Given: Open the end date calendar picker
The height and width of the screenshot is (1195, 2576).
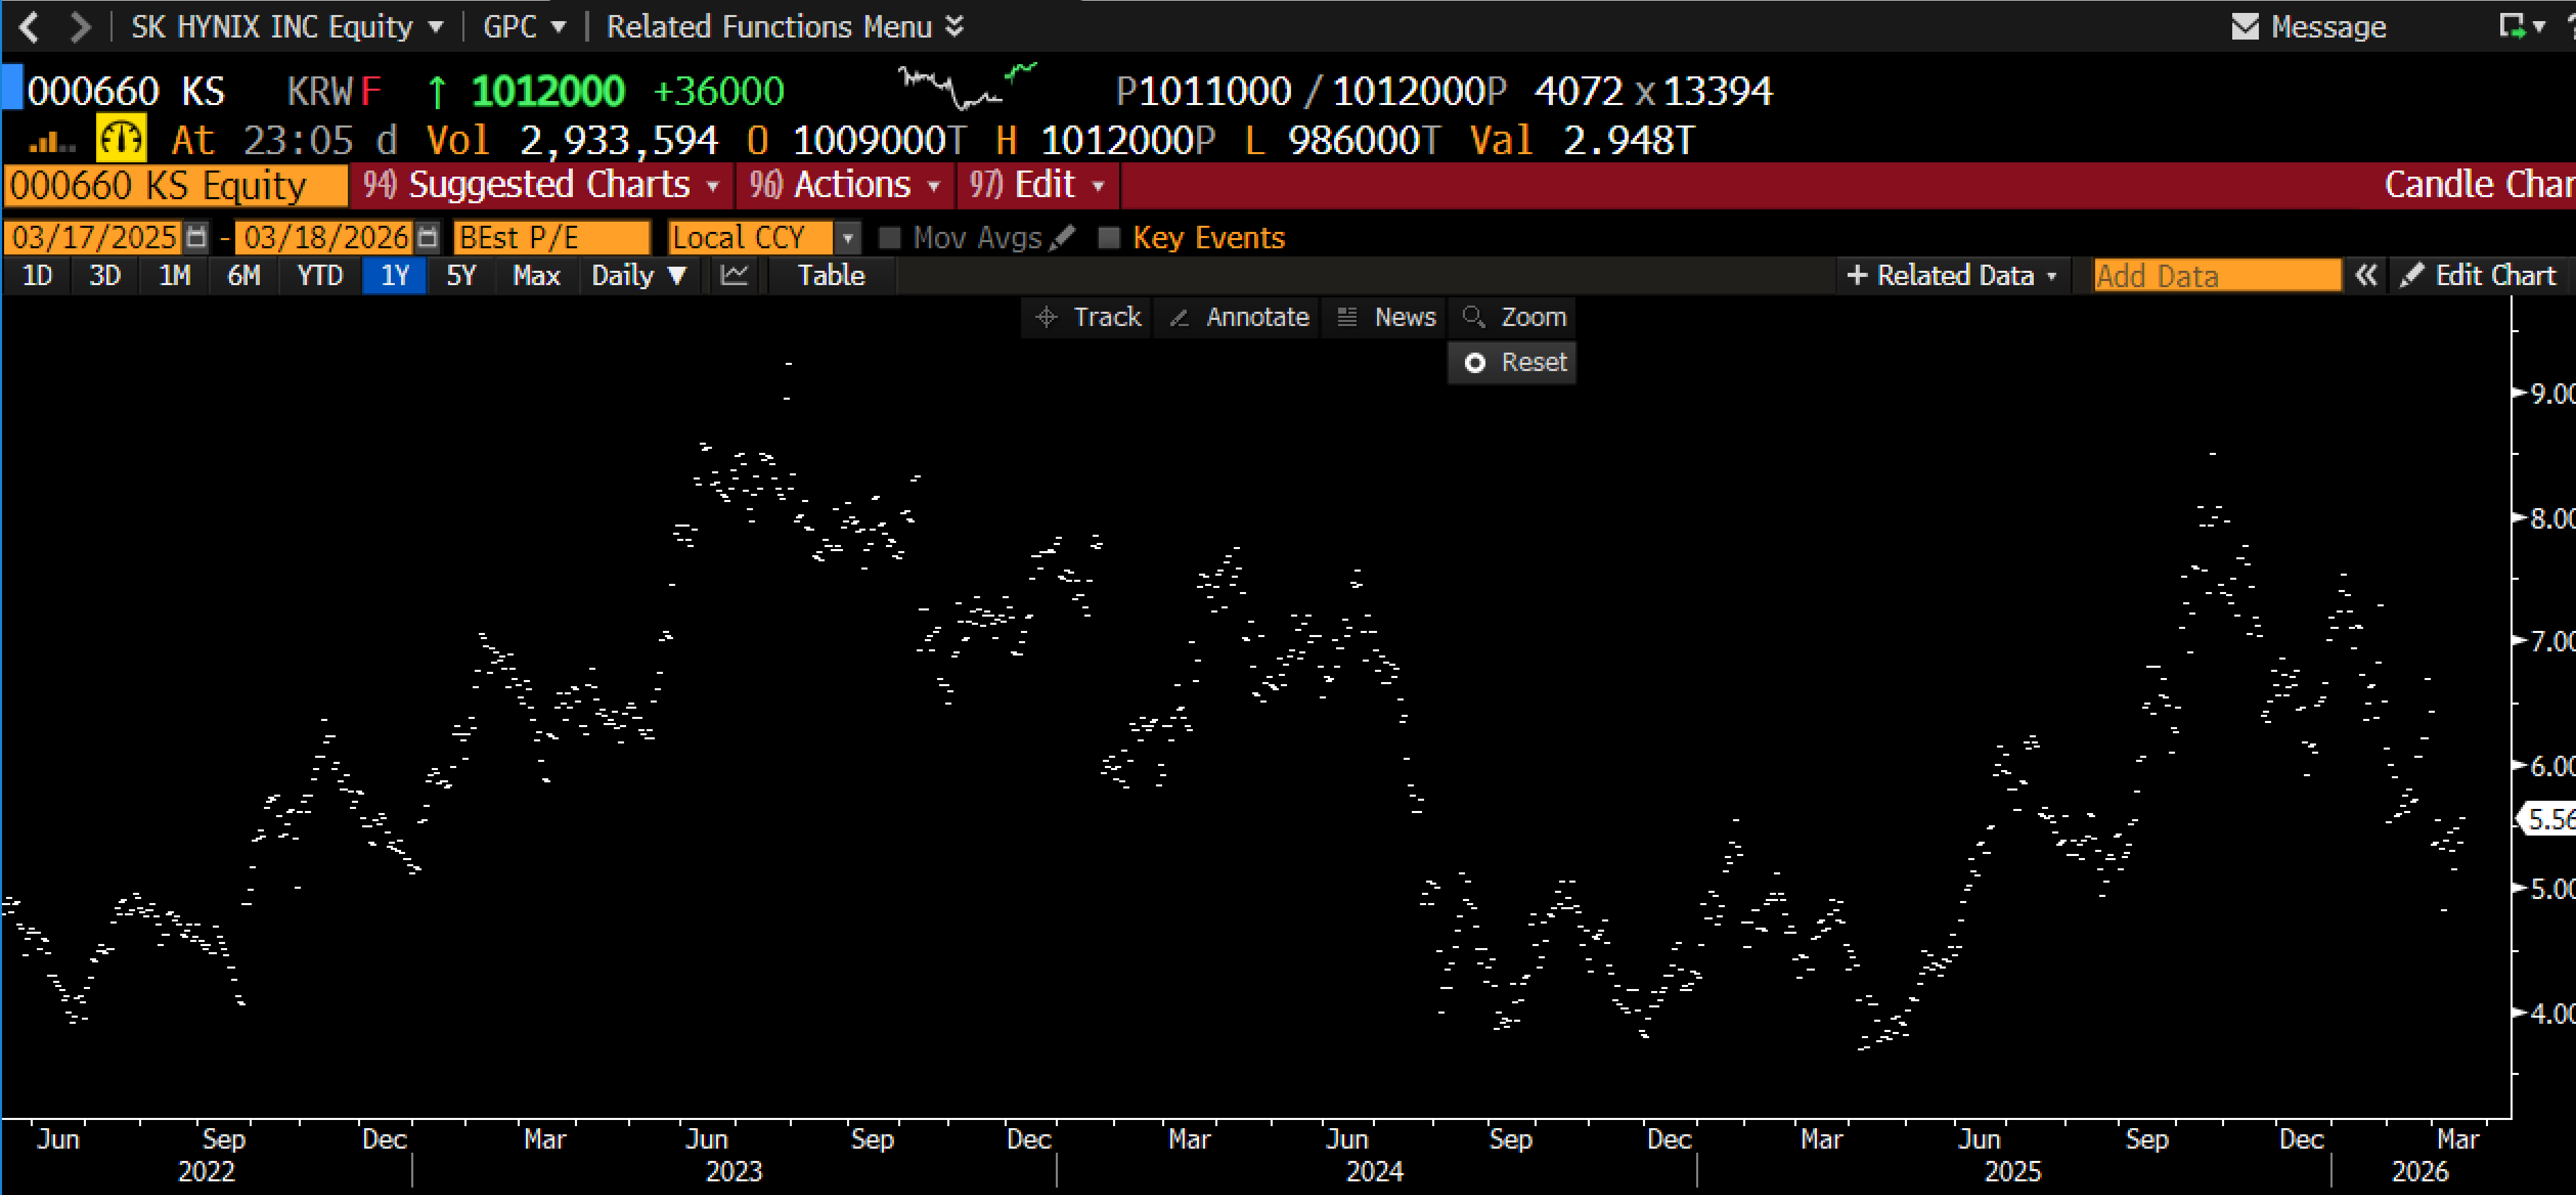Looking at the screenshot, I should click(428, 238).
